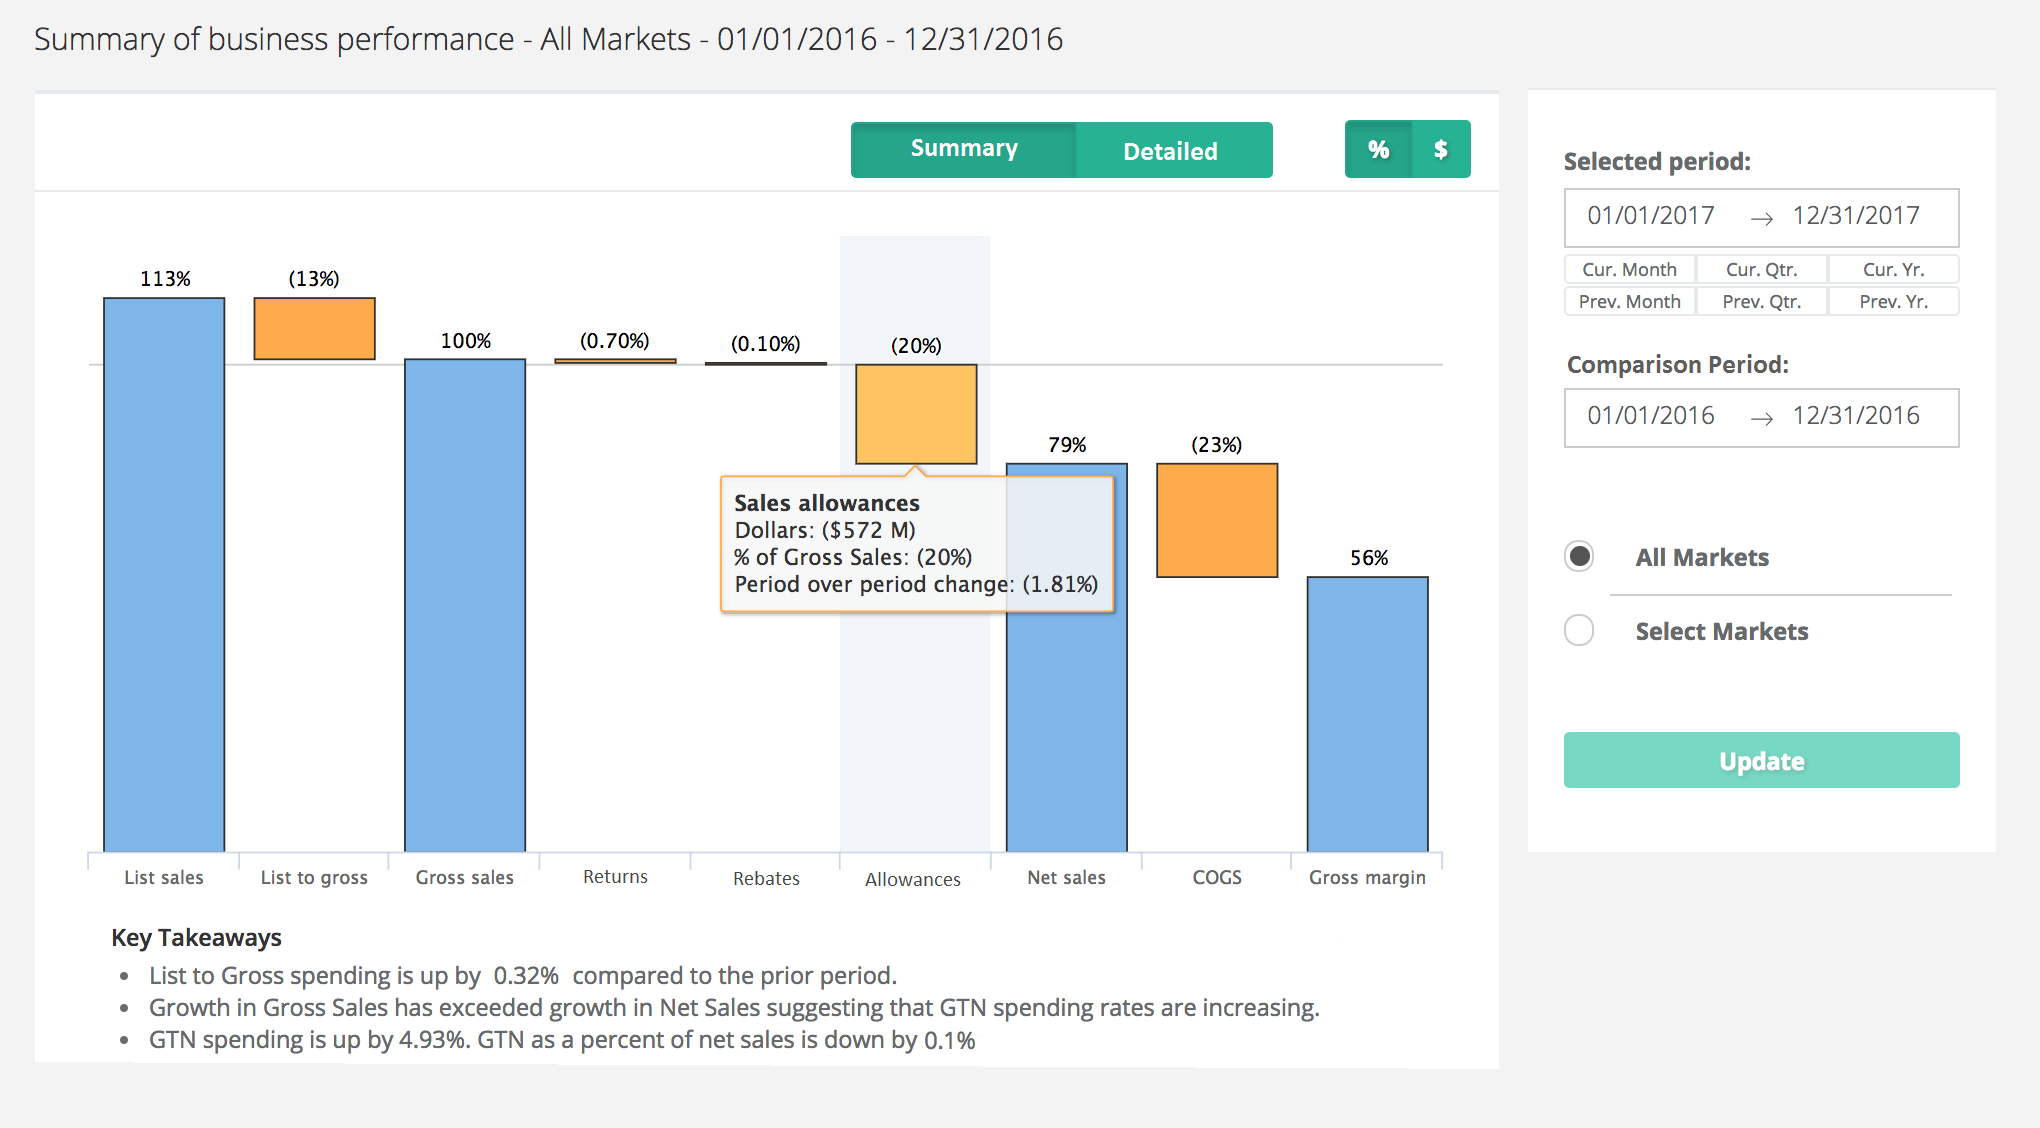Switch to the Detailed tab
This screenshot has width=2040, height=1128.
tap(1170, 151)
